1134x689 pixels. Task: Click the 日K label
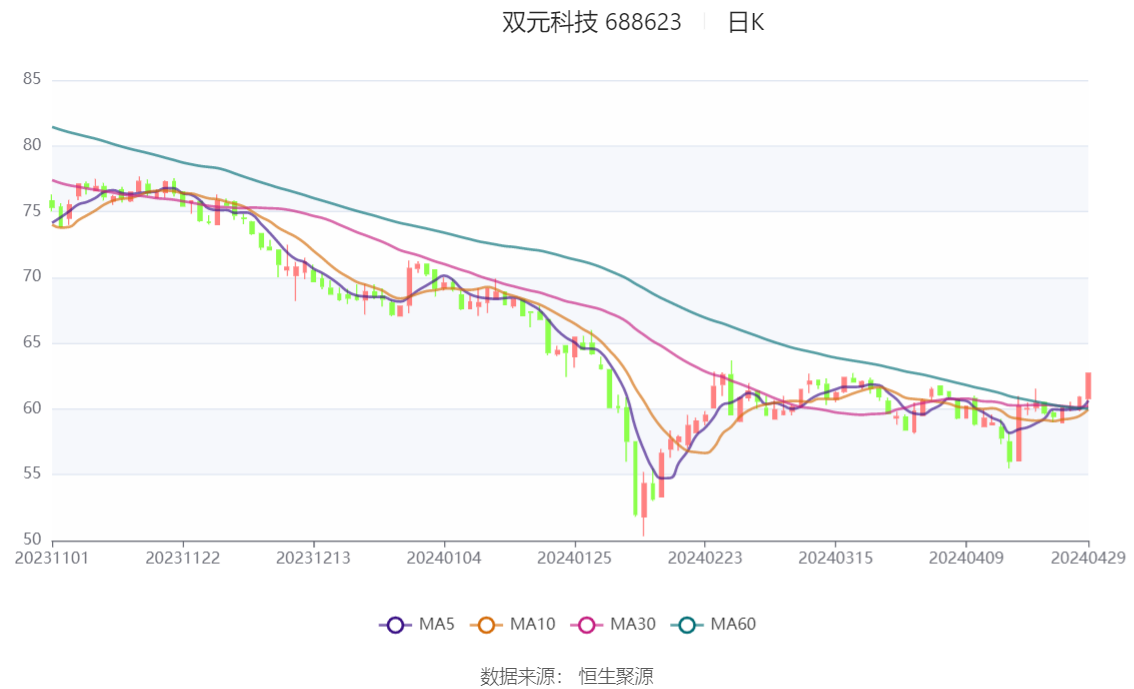point(746,22)
